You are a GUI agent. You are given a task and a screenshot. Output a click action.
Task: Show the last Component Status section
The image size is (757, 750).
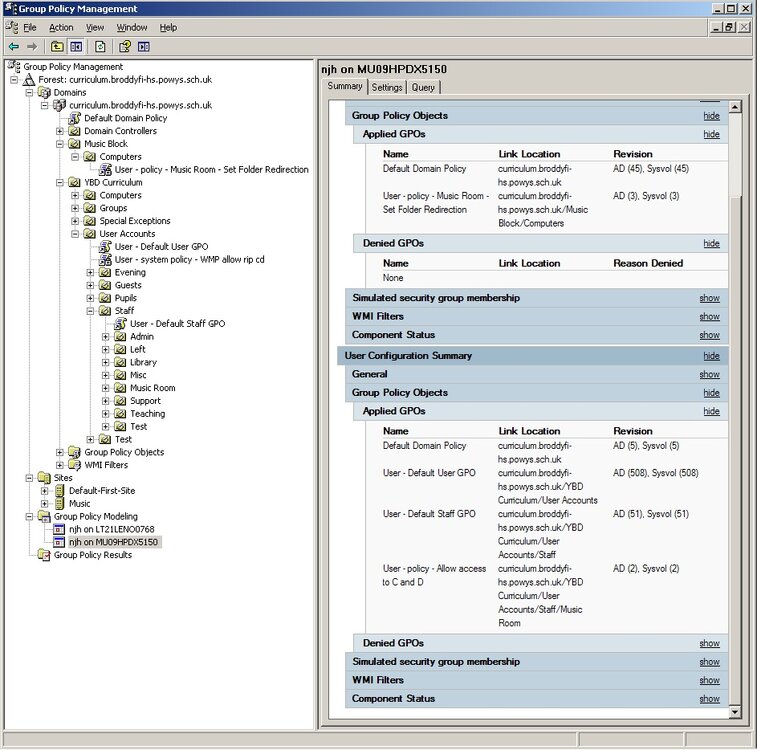coord(709,699)
